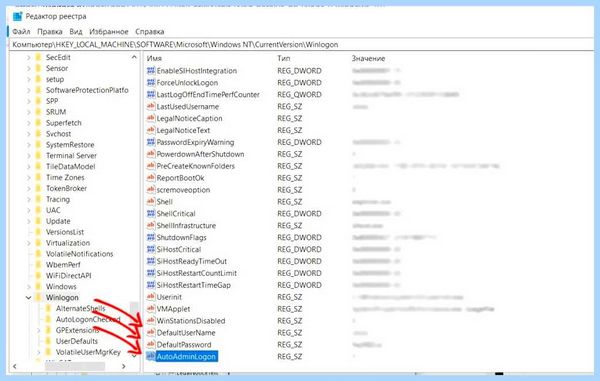
Task: Select the ShellInfrastructure string icon
Action: pyautogui.click(x=151, y=225)
